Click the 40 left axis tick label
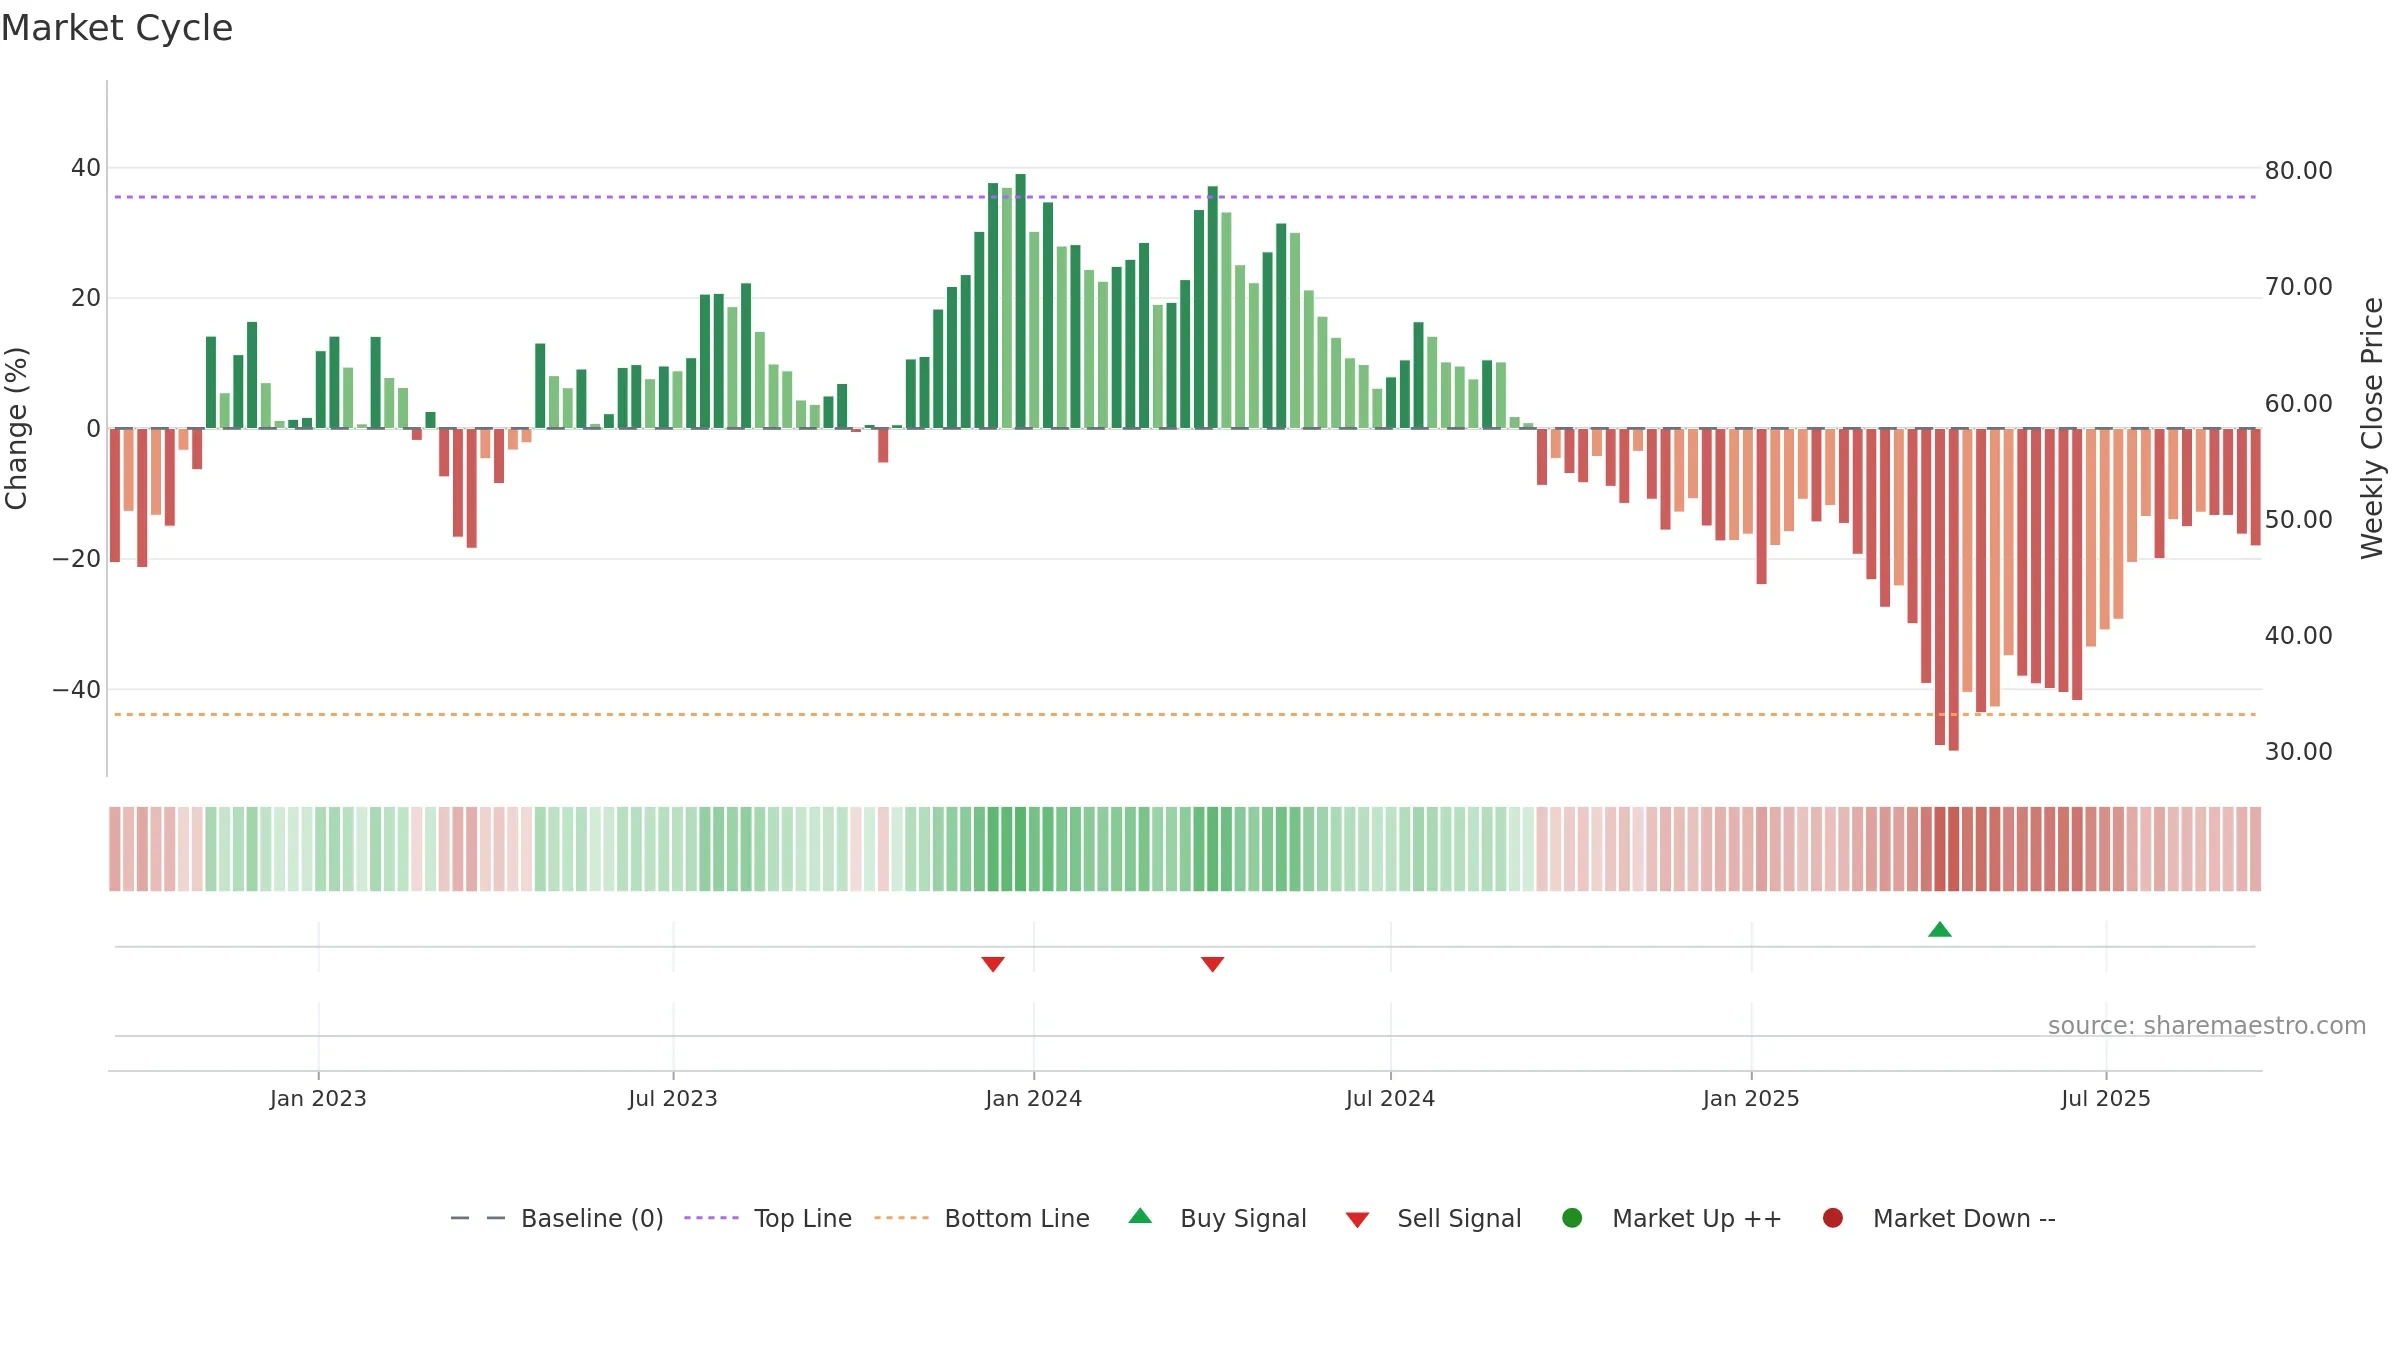Viewport: 2400px width, 1350px height. click(x=86, y=167)
